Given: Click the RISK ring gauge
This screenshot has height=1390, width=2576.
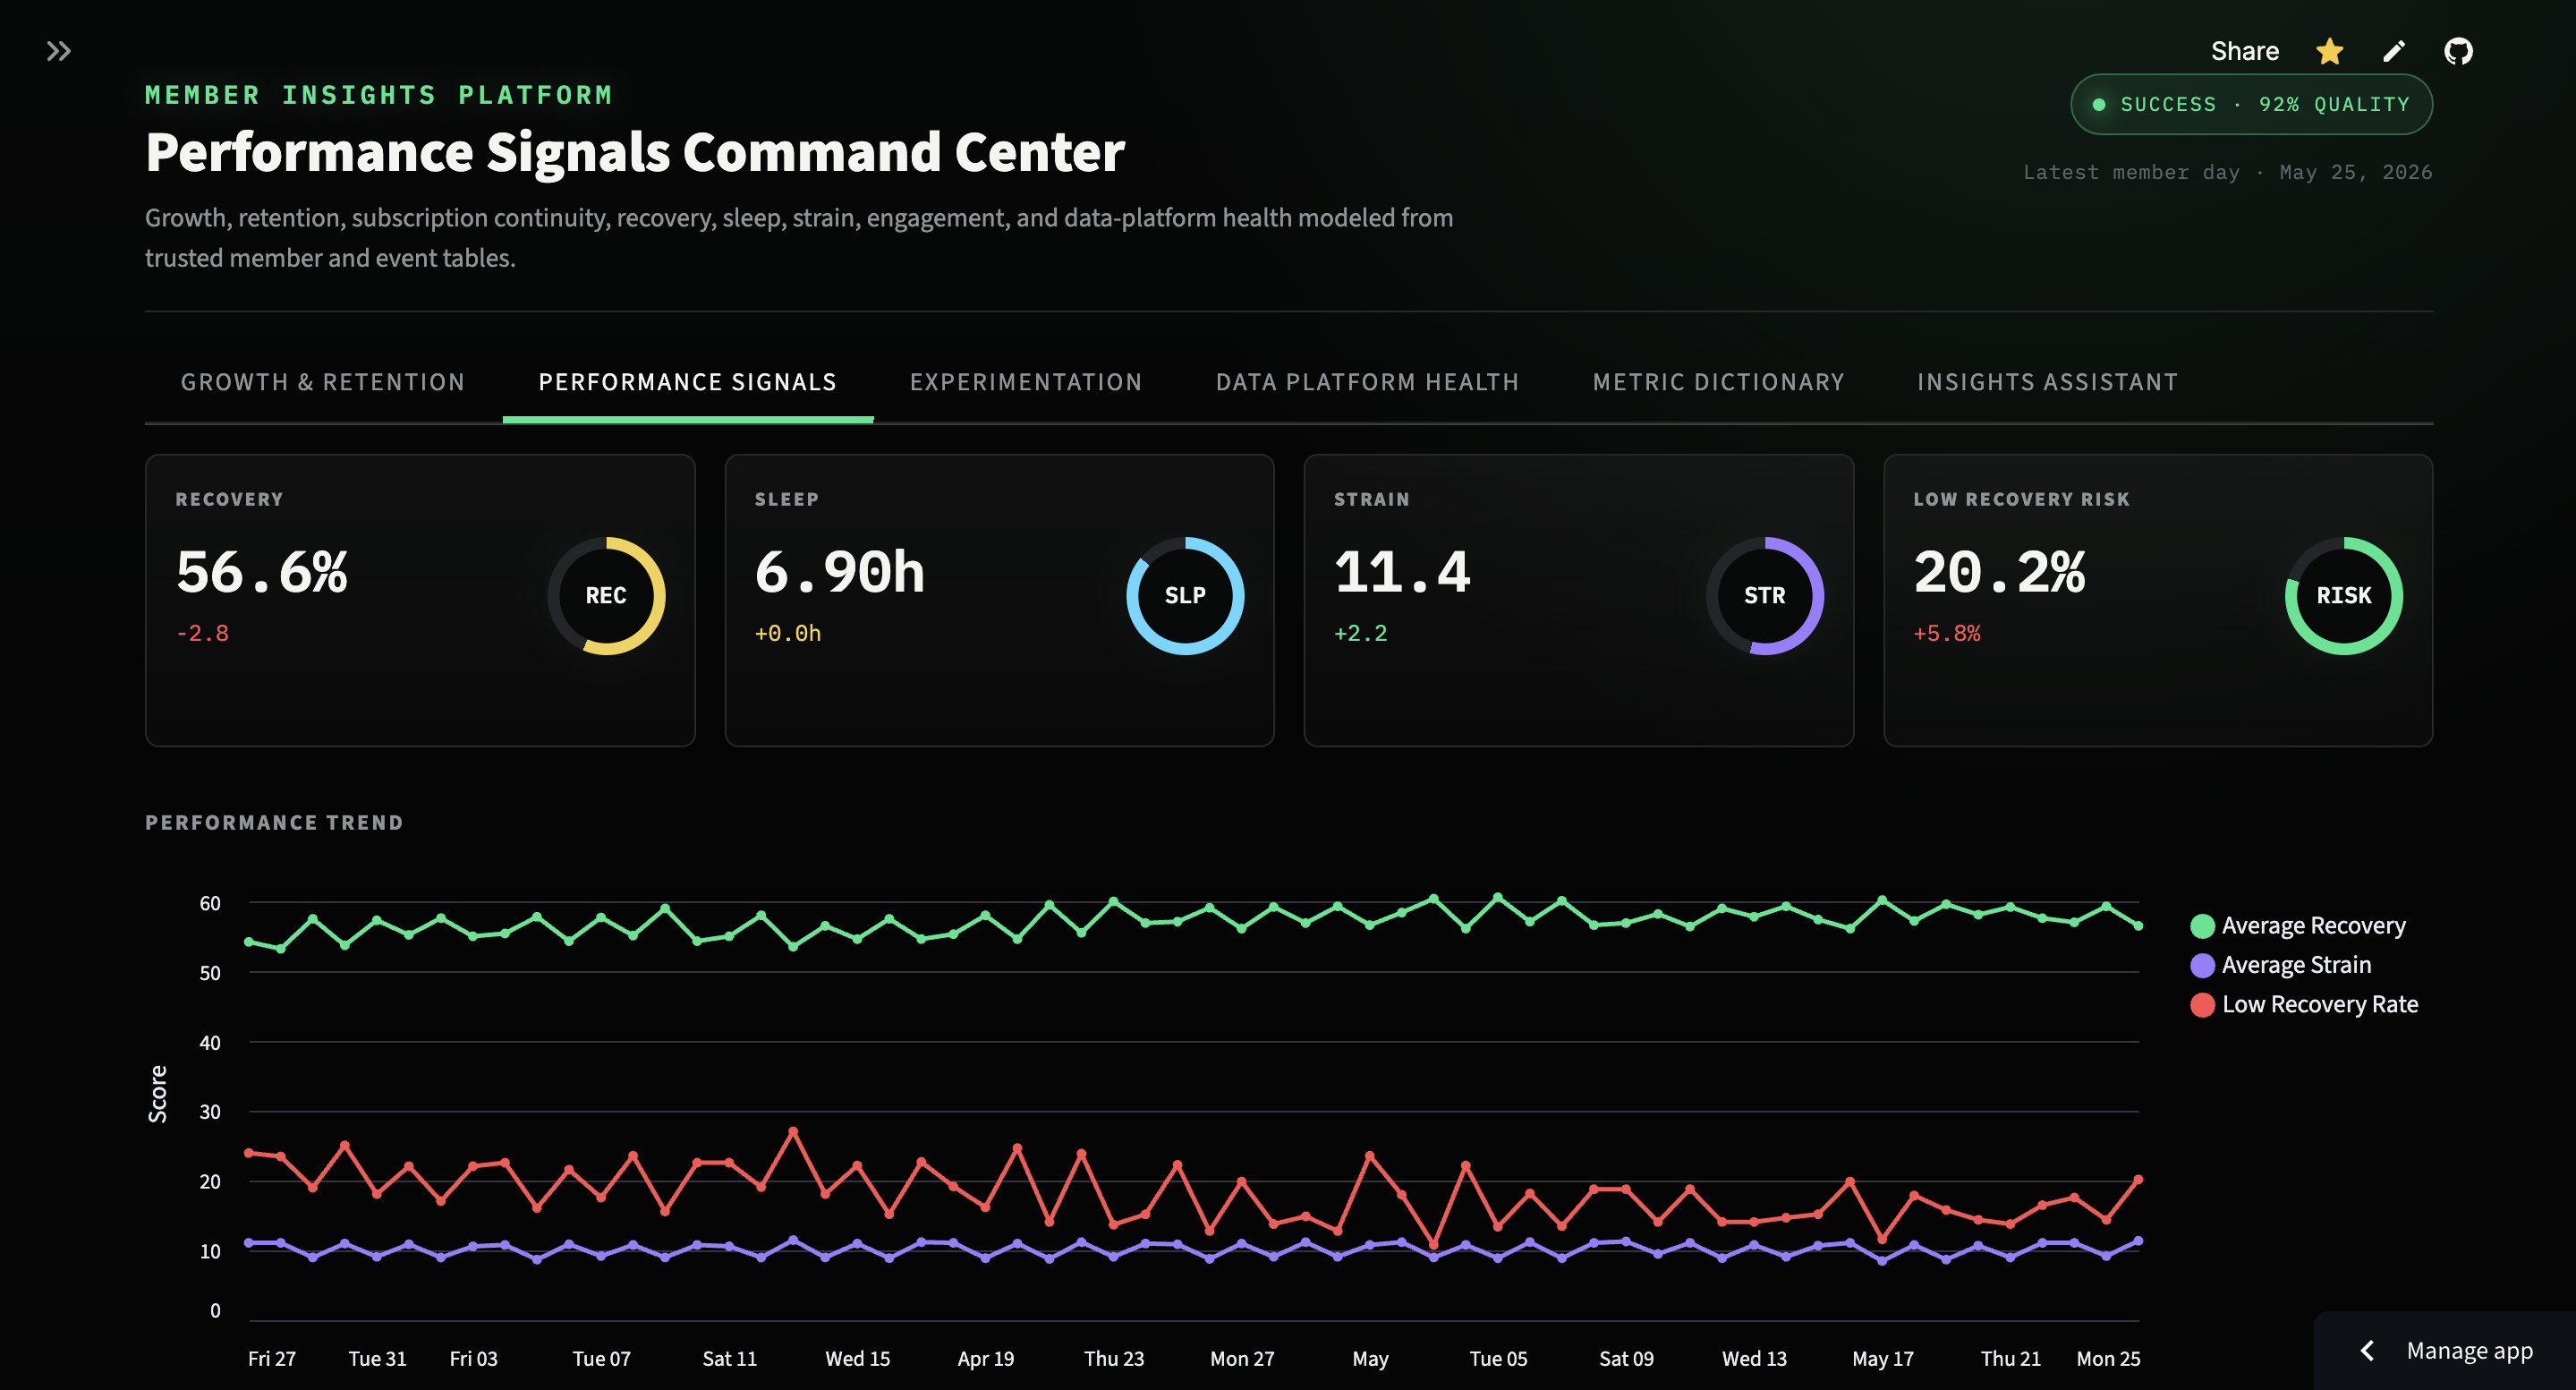Looking at the screenshot, I should pyautogui.click(x=2343, y=596).
